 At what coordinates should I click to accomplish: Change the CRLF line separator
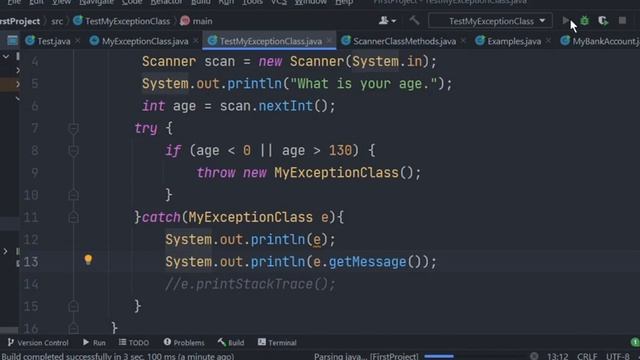(587, 356)
